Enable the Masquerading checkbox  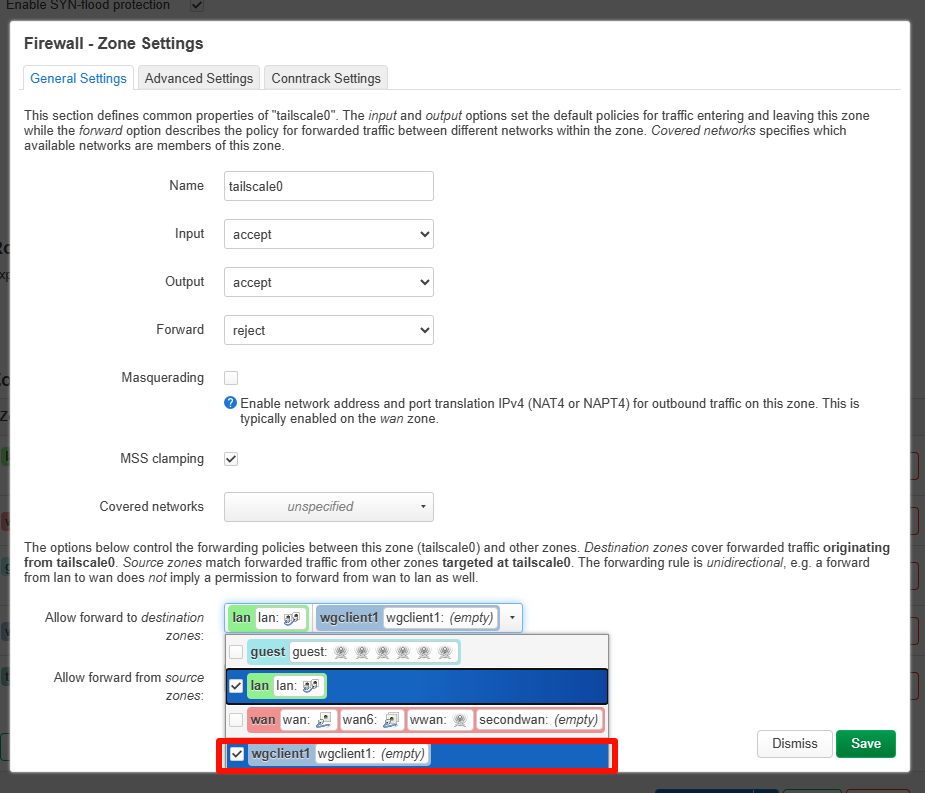(231, 378)
